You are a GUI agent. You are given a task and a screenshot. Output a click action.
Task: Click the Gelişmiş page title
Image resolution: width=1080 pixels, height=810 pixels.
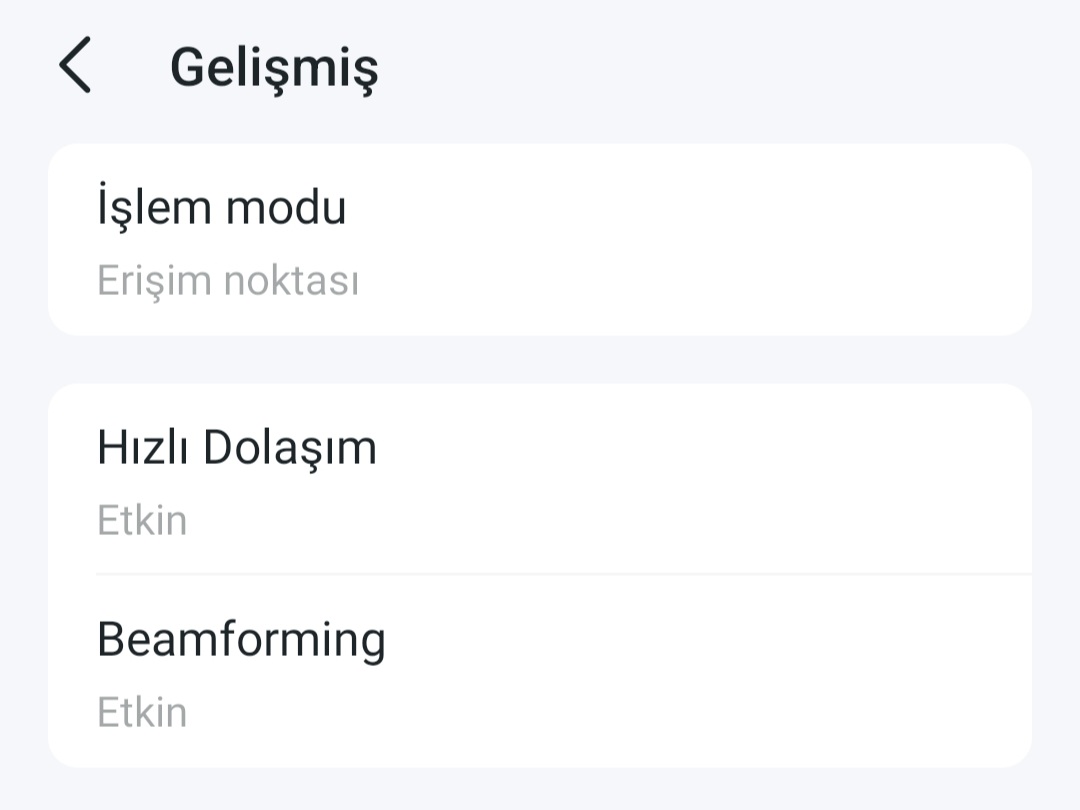[274, 68]
